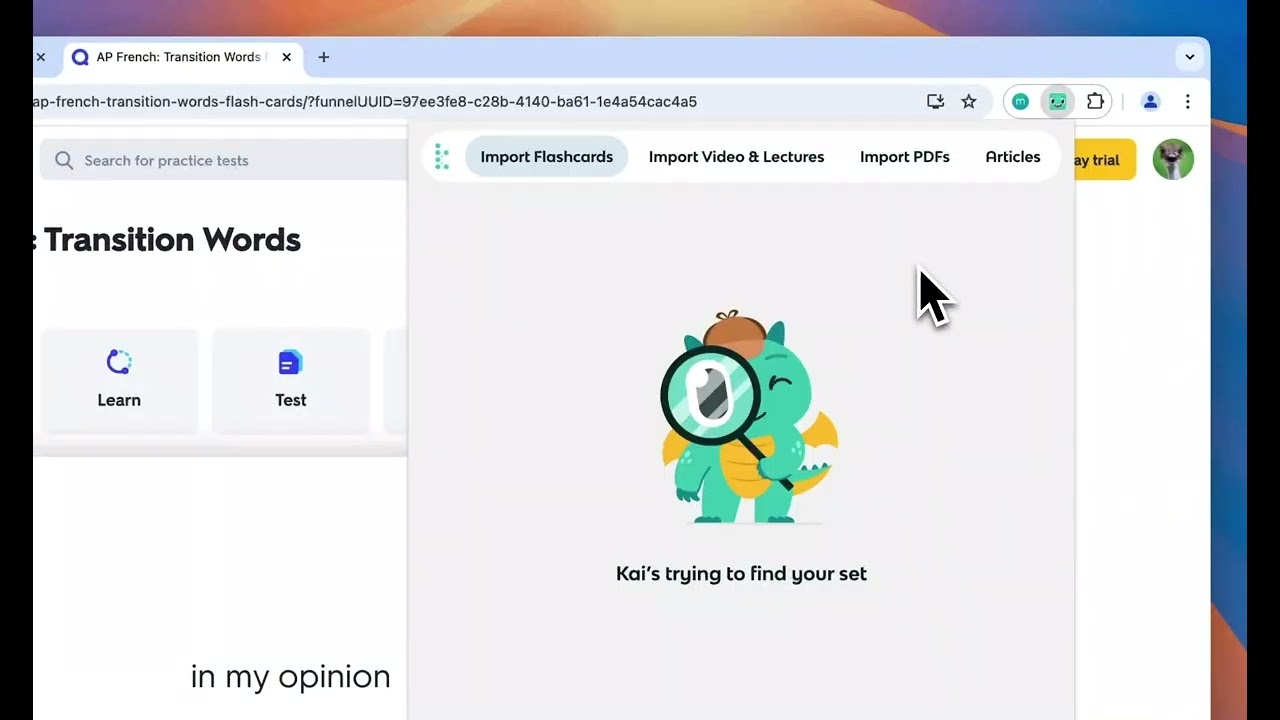1280x720 pixels.
Task: Open the Import PDFs tab
Action: [x=904, y=157]
